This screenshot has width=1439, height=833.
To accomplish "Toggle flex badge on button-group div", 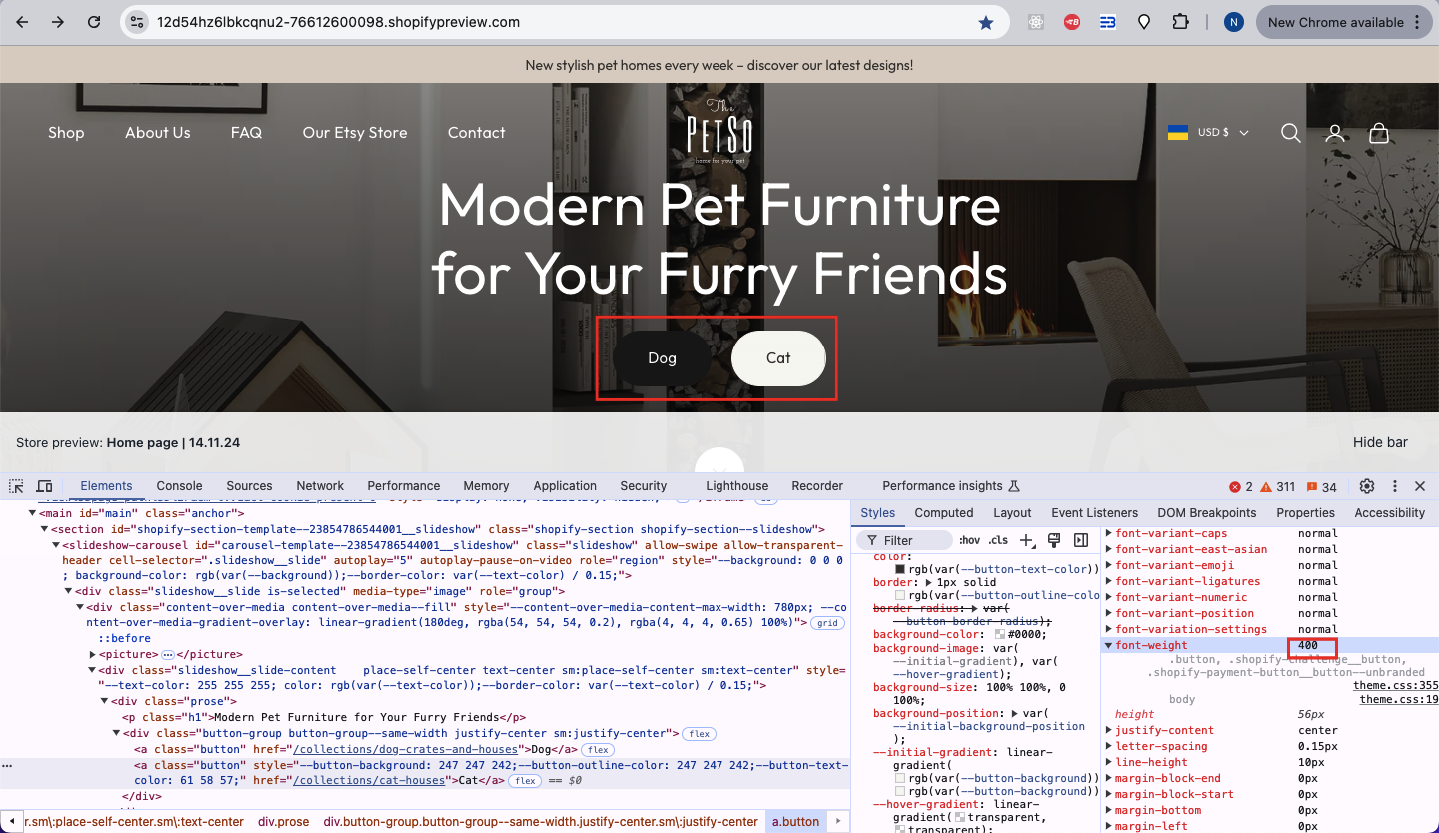I will pos(699,734).
